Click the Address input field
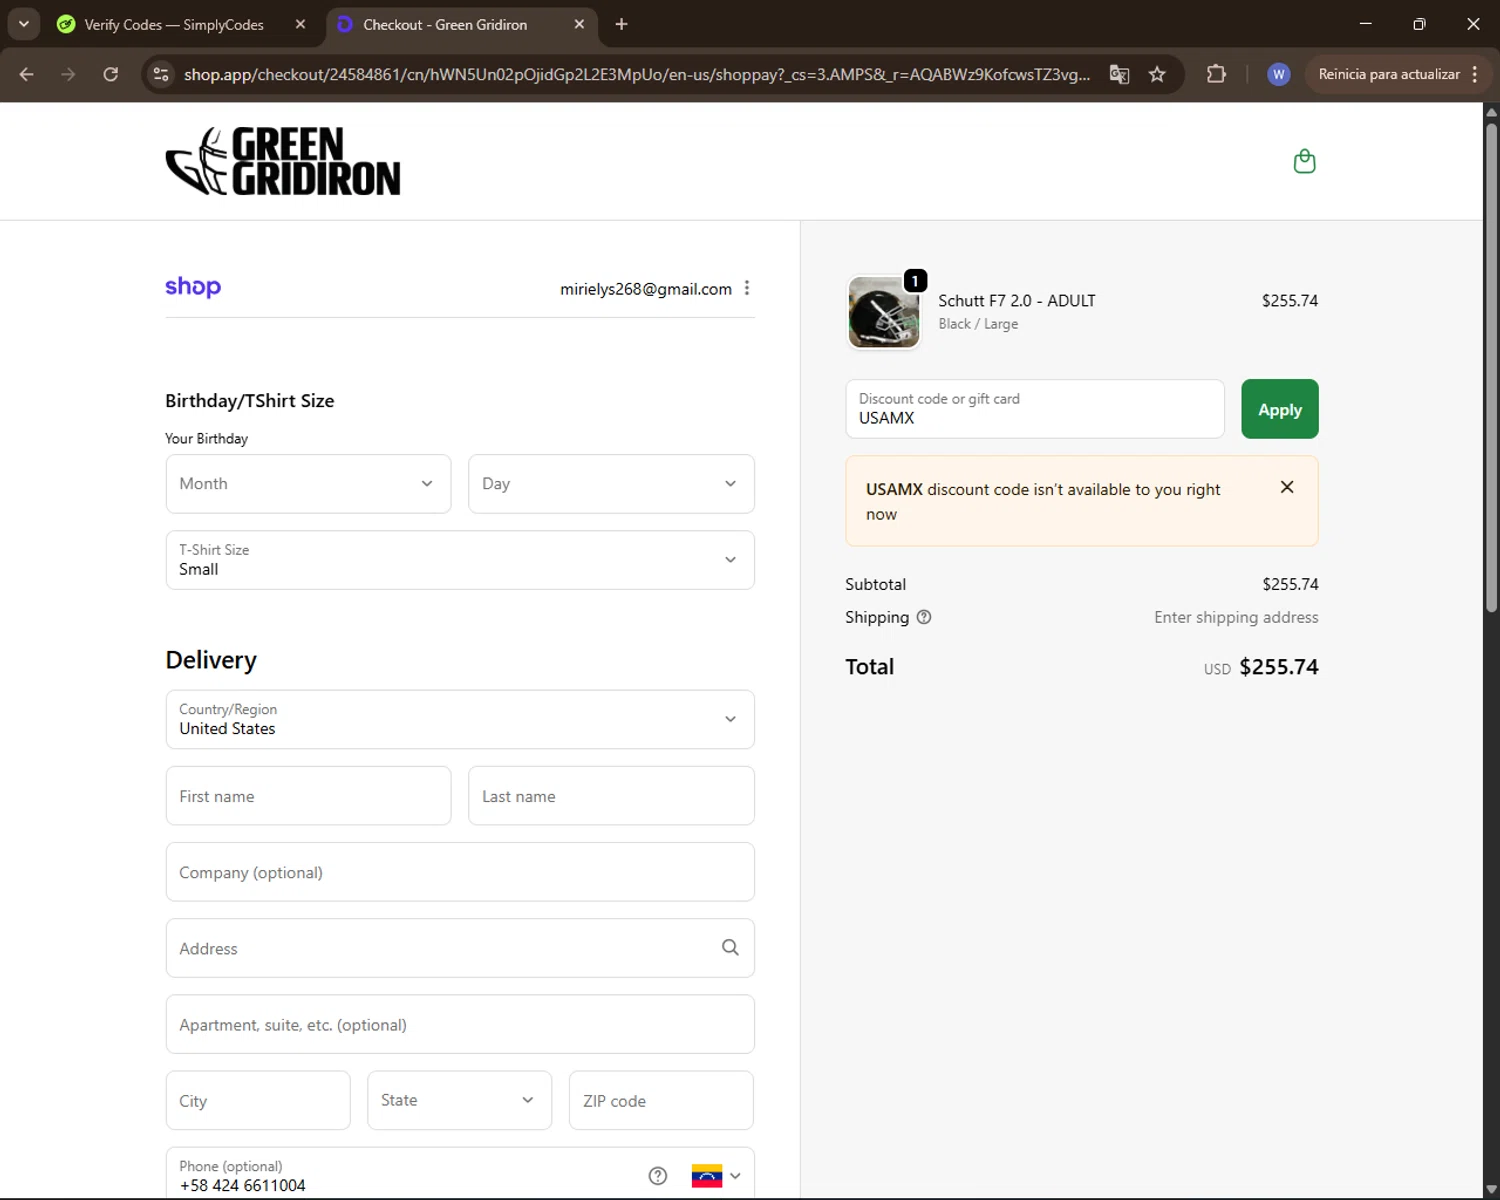 click(460, 948)
